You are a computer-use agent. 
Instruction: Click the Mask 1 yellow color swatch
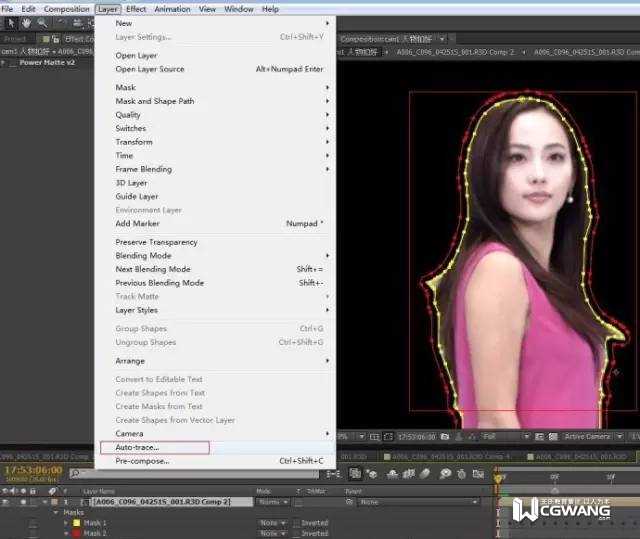pyautogui.click(x=76, y=523)
